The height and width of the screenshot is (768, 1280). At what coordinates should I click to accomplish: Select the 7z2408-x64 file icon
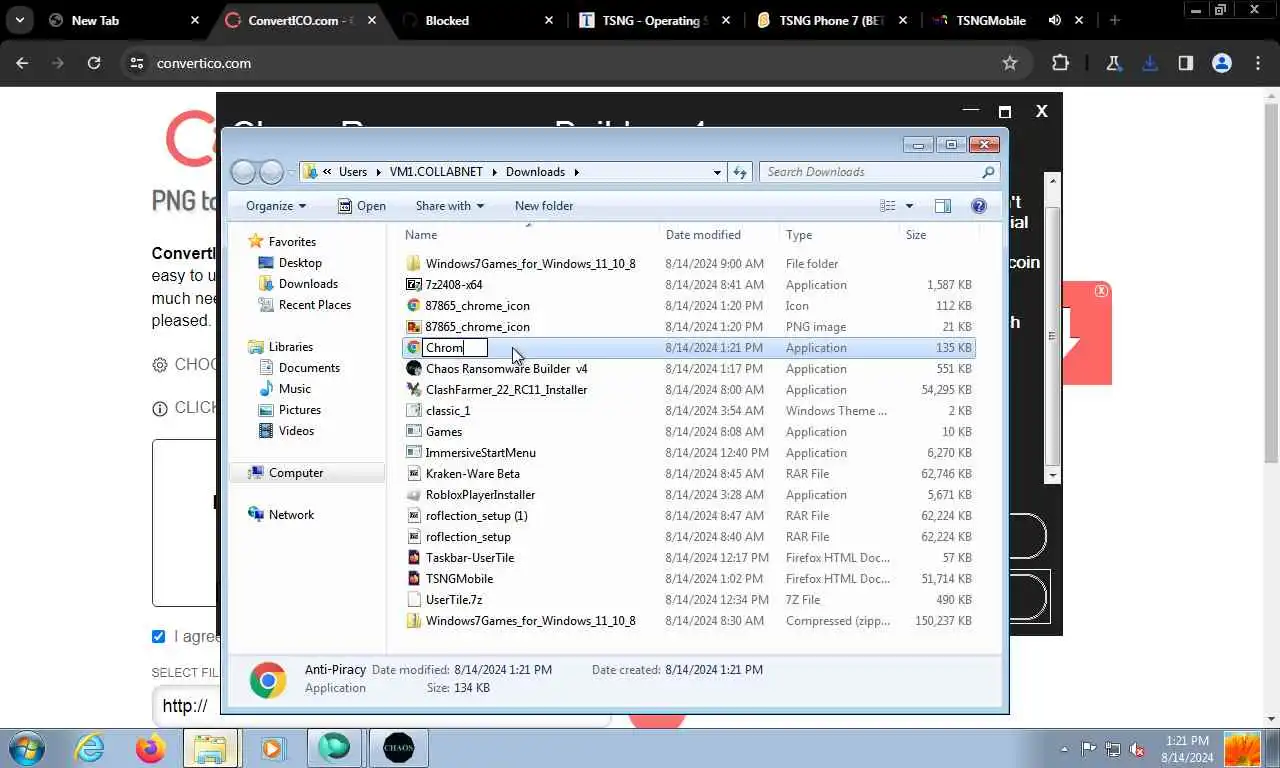[414, 285]
